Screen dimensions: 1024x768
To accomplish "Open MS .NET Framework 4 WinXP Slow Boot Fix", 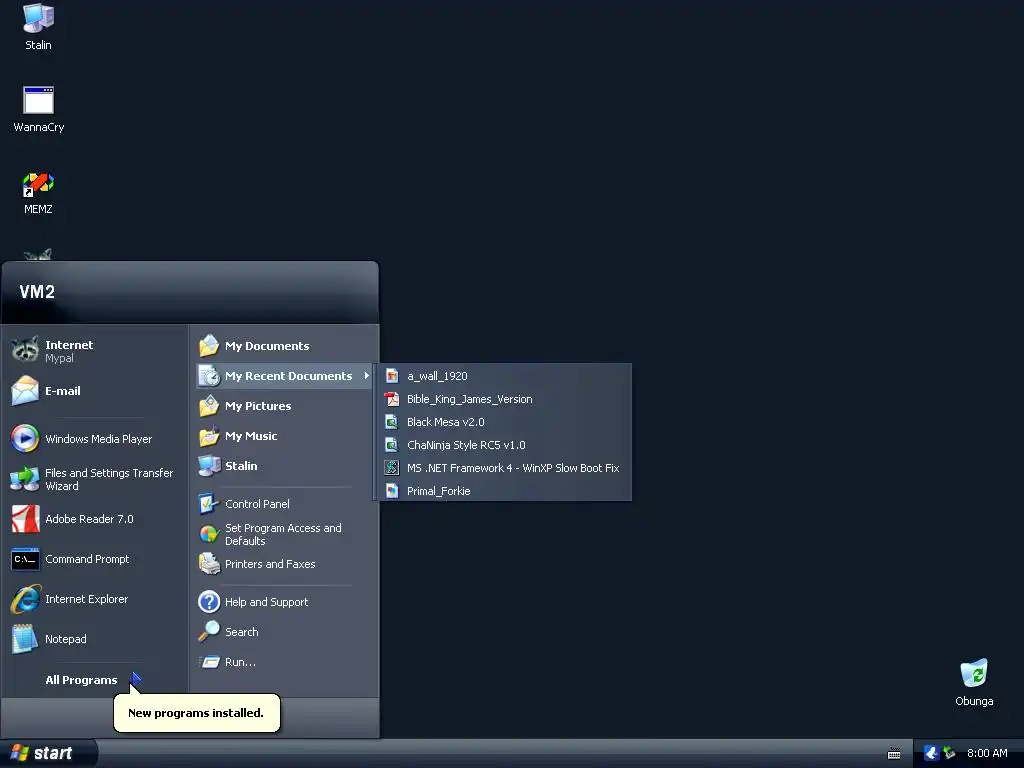I will tap(505, 468).
